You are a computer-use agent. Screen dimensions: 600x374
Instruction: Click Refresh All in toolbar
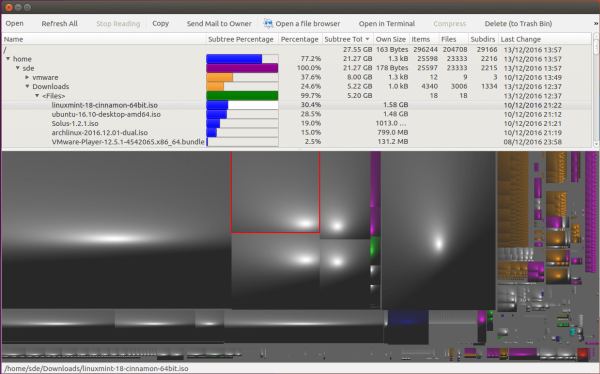point(60,23)
